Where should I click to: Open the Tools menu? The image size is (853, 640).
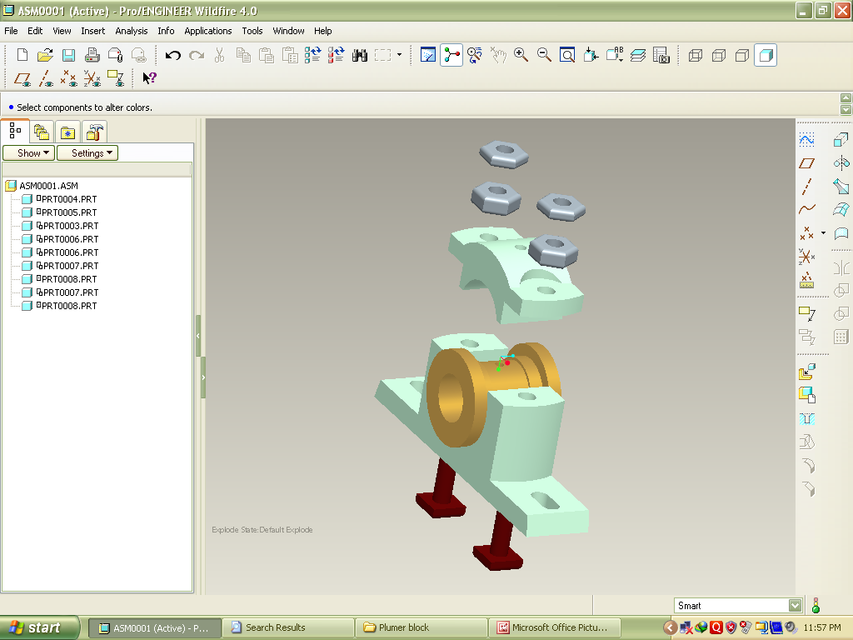252,31
